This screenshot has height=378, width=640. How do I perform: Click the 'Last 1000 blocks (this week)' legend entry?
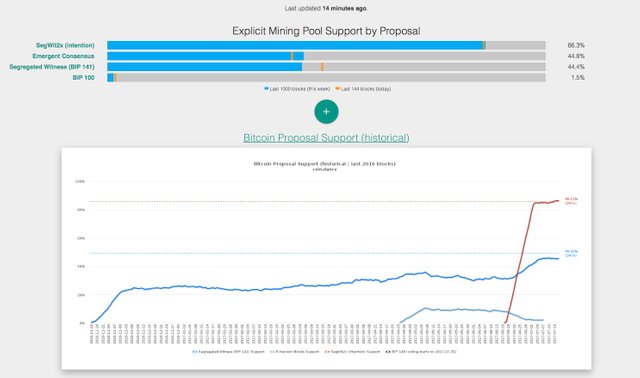[x=297, y=89]
